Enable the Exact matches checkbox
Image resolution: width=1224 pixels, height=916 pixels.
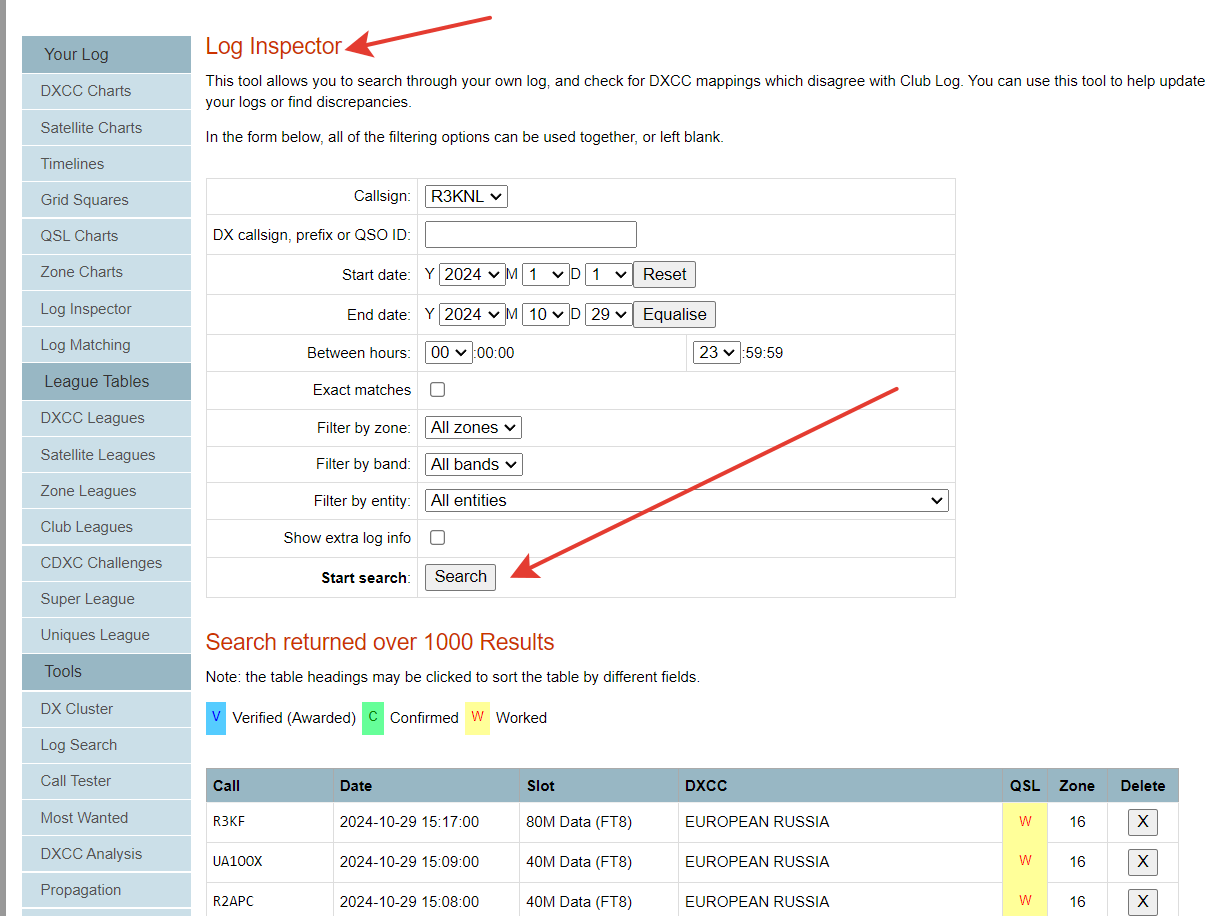click(x=437, y=390)
